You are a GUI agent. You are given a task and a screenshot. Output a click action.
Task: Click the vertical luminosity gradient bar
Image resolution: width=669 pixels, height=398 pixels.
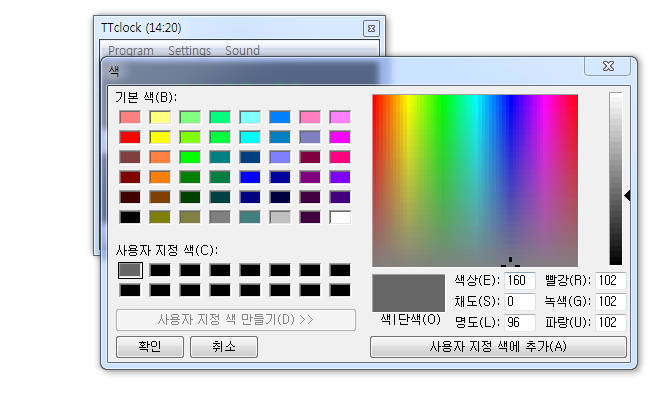click(x=616, y=179)
